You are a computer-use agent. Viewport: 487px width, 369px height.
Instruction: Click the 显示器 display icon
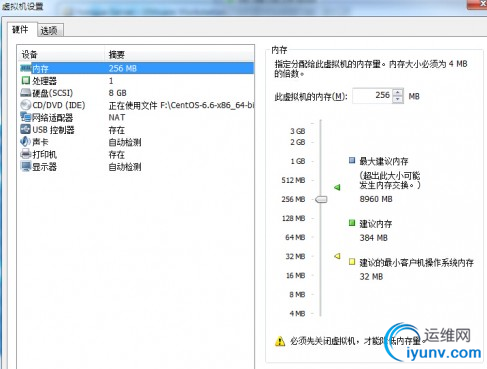pyautogui.click(x=26, y=166)
